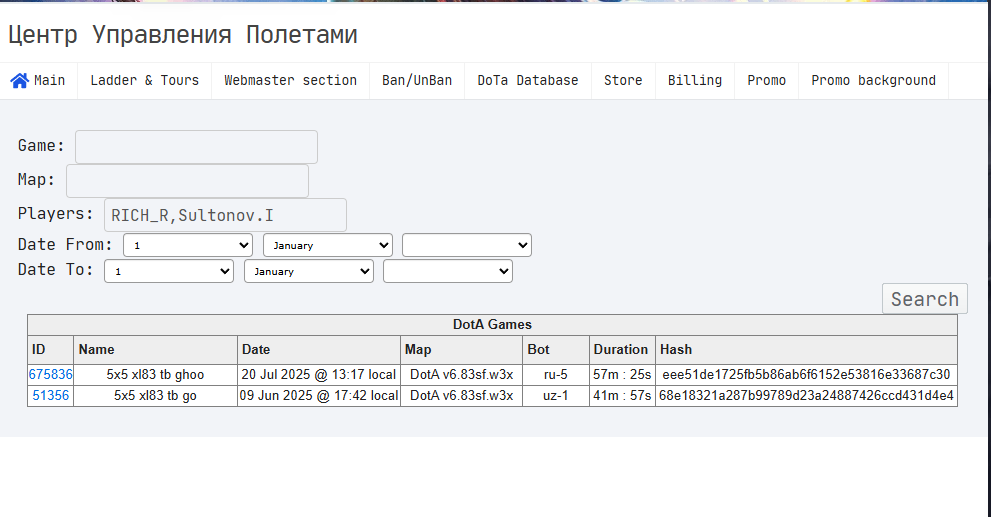Screen dimensions: 991x517
Task: Select the hash starting with eee51de1725
Action: [x=806, y=374]
